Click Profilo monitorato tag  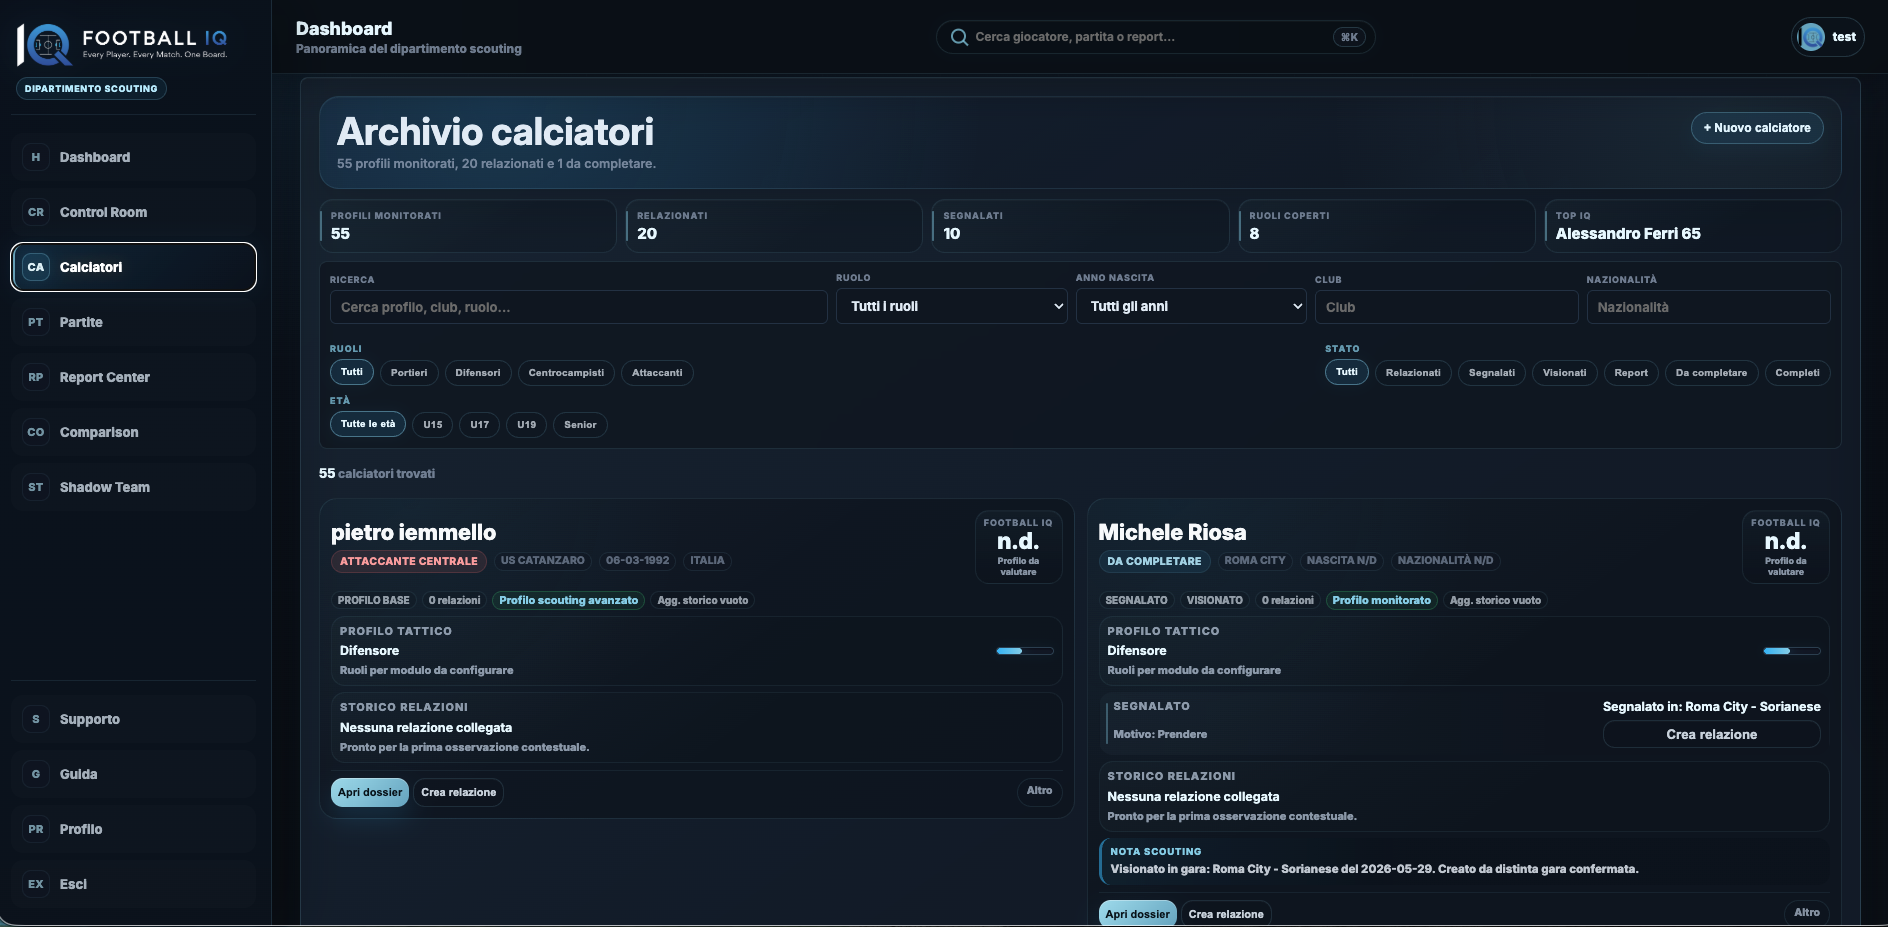(x=1381, y=600)
